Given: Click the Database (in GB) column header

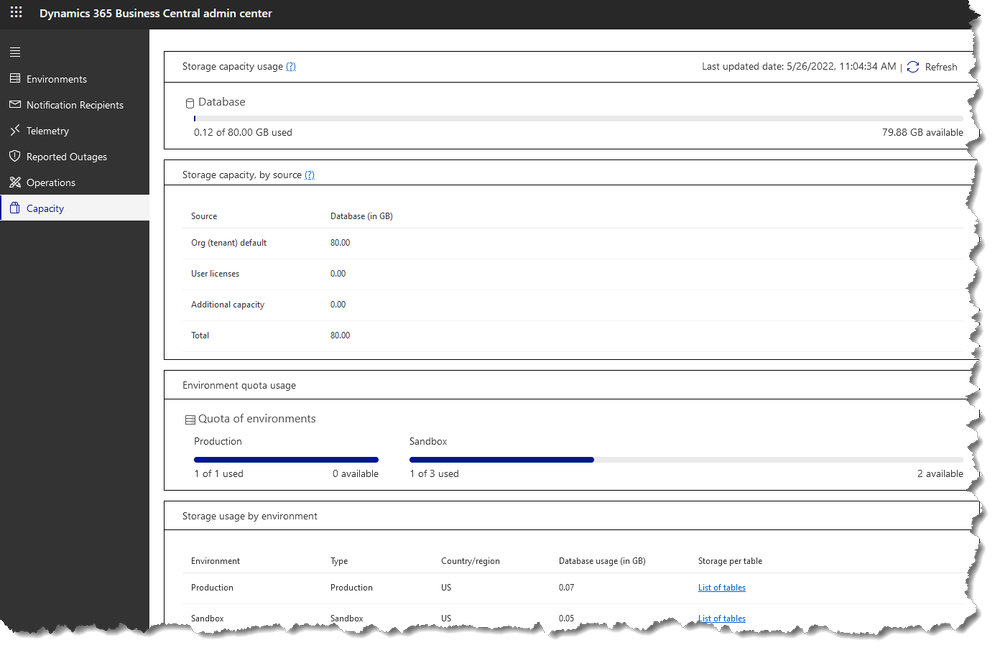Looking at the screenshot, I should coord(362,216).
